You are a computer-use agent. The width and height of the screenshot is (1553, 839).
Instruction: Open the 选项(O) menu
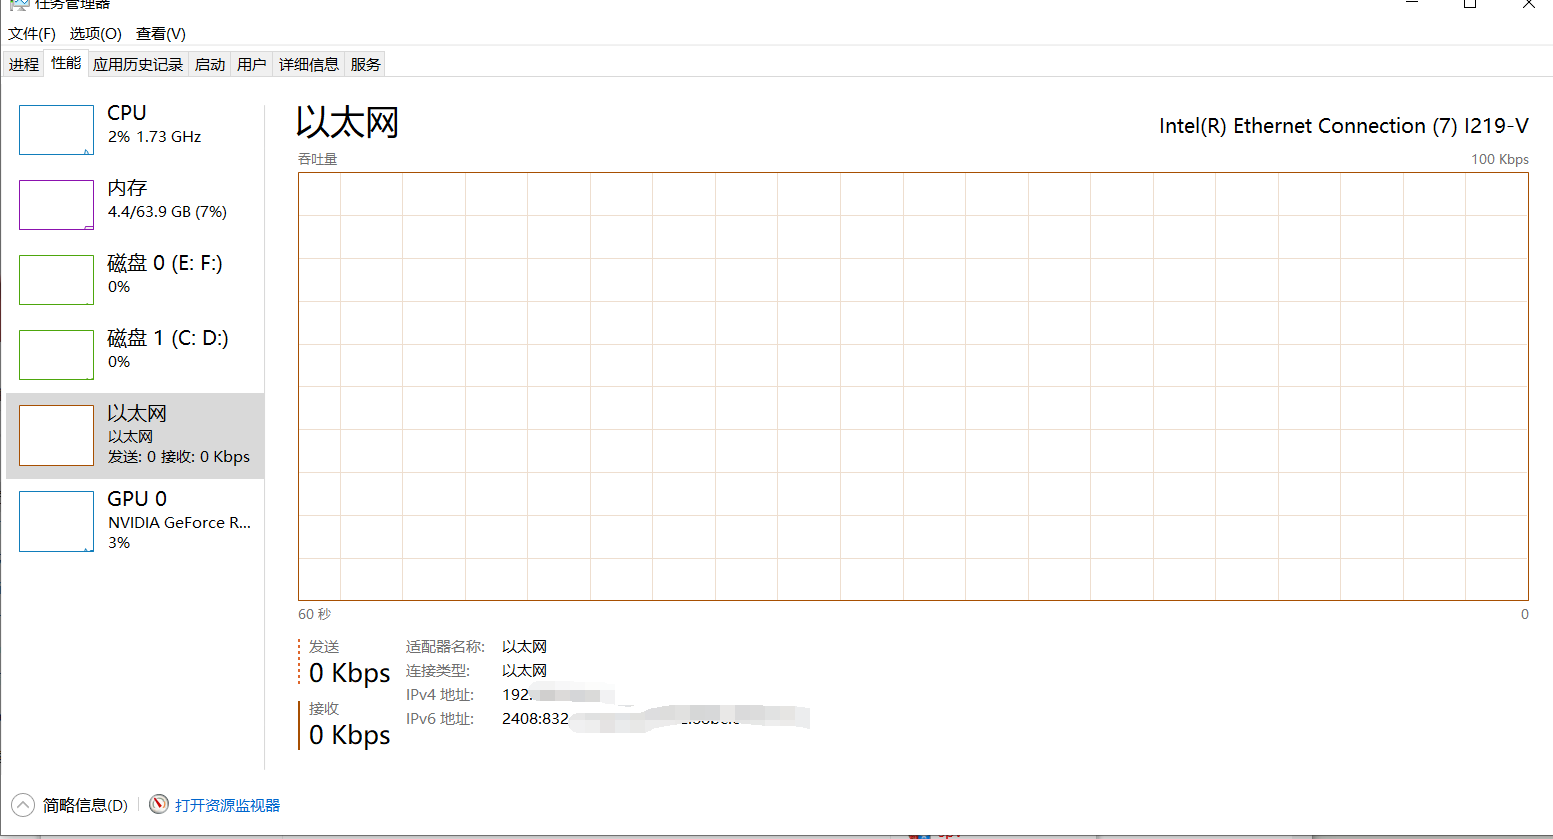[x=95, y=34]
